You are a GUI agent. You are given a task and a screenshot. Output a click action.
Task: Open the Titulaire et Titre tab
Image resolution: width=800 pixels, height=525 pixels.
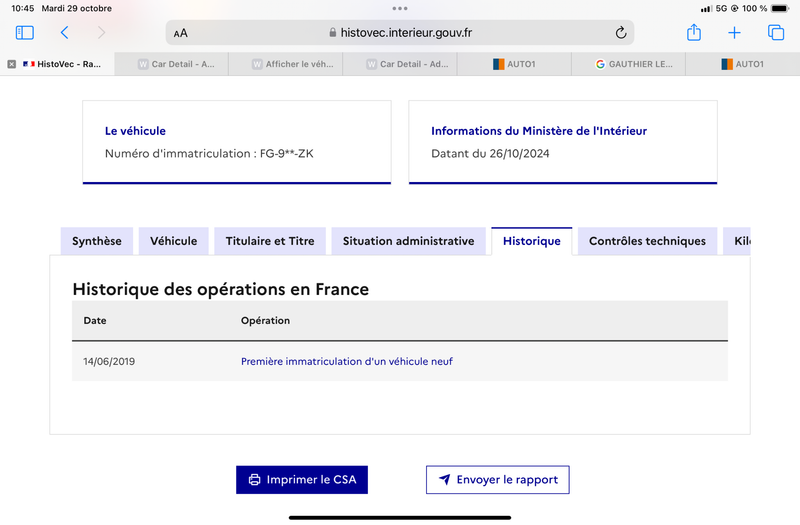[270, 241]
